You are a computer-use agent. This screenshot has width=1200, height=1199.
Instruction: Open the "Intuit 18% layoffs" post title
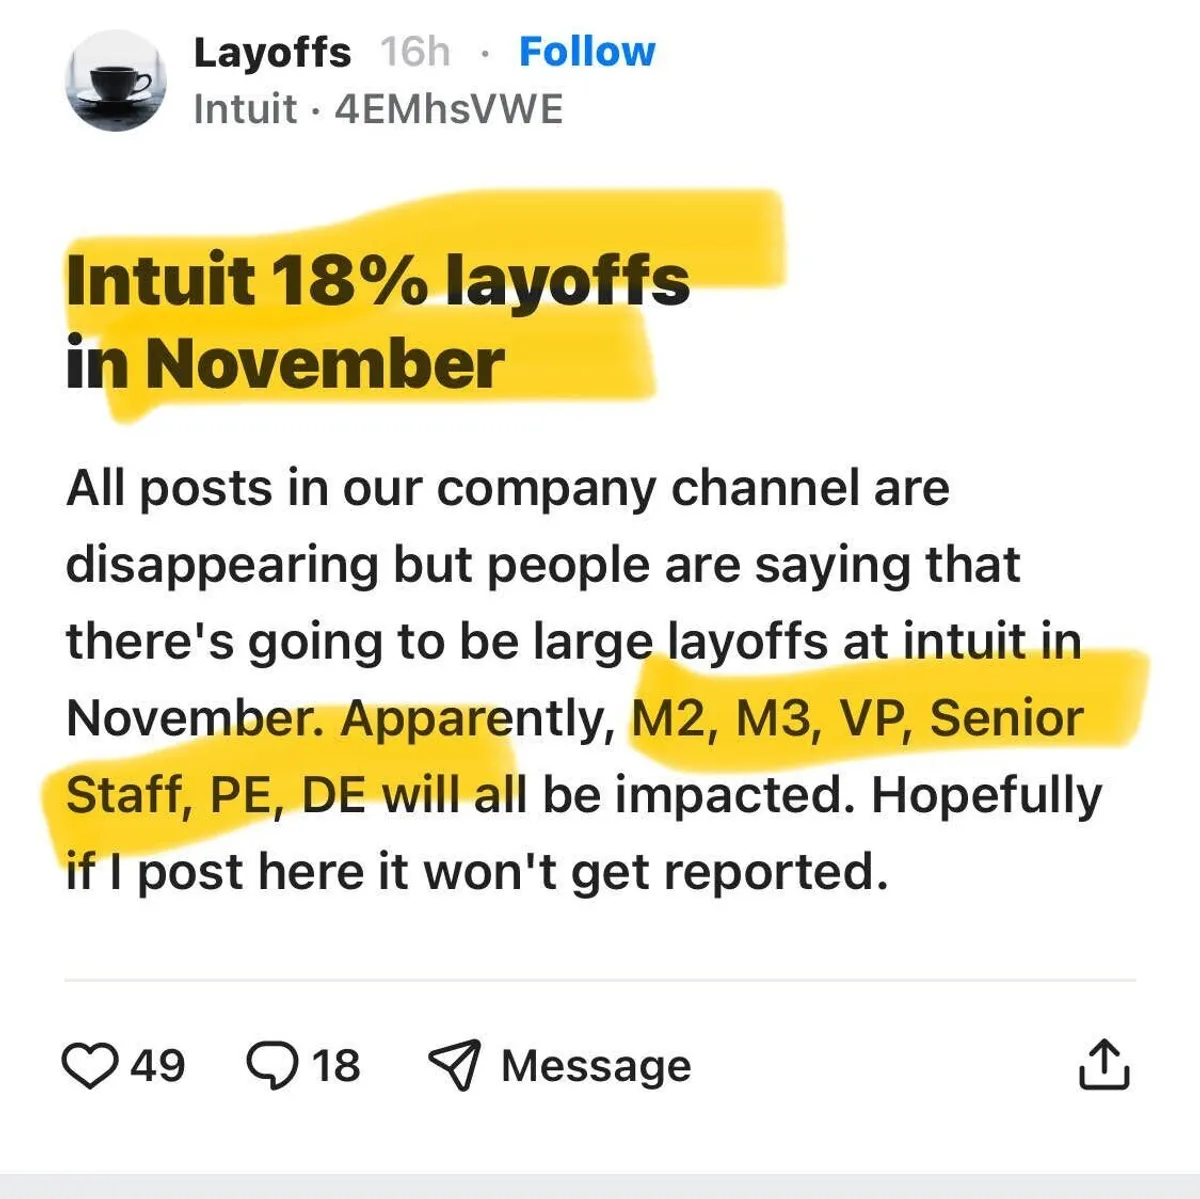pyautogui.click(x=378, y=280)
